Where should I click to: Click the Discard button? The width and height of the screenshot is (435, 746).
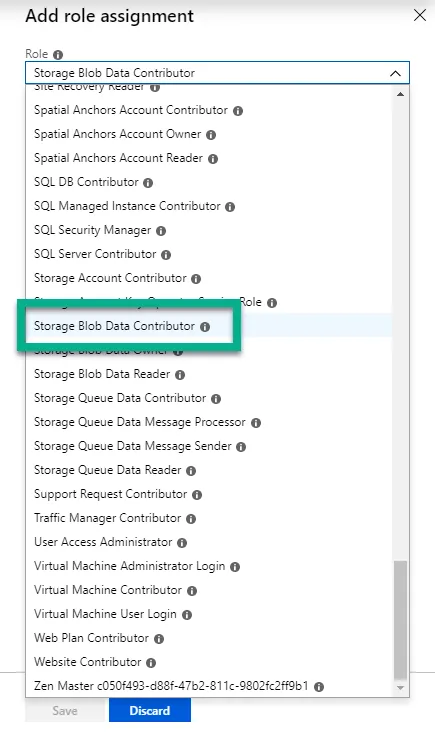point(150,710)
